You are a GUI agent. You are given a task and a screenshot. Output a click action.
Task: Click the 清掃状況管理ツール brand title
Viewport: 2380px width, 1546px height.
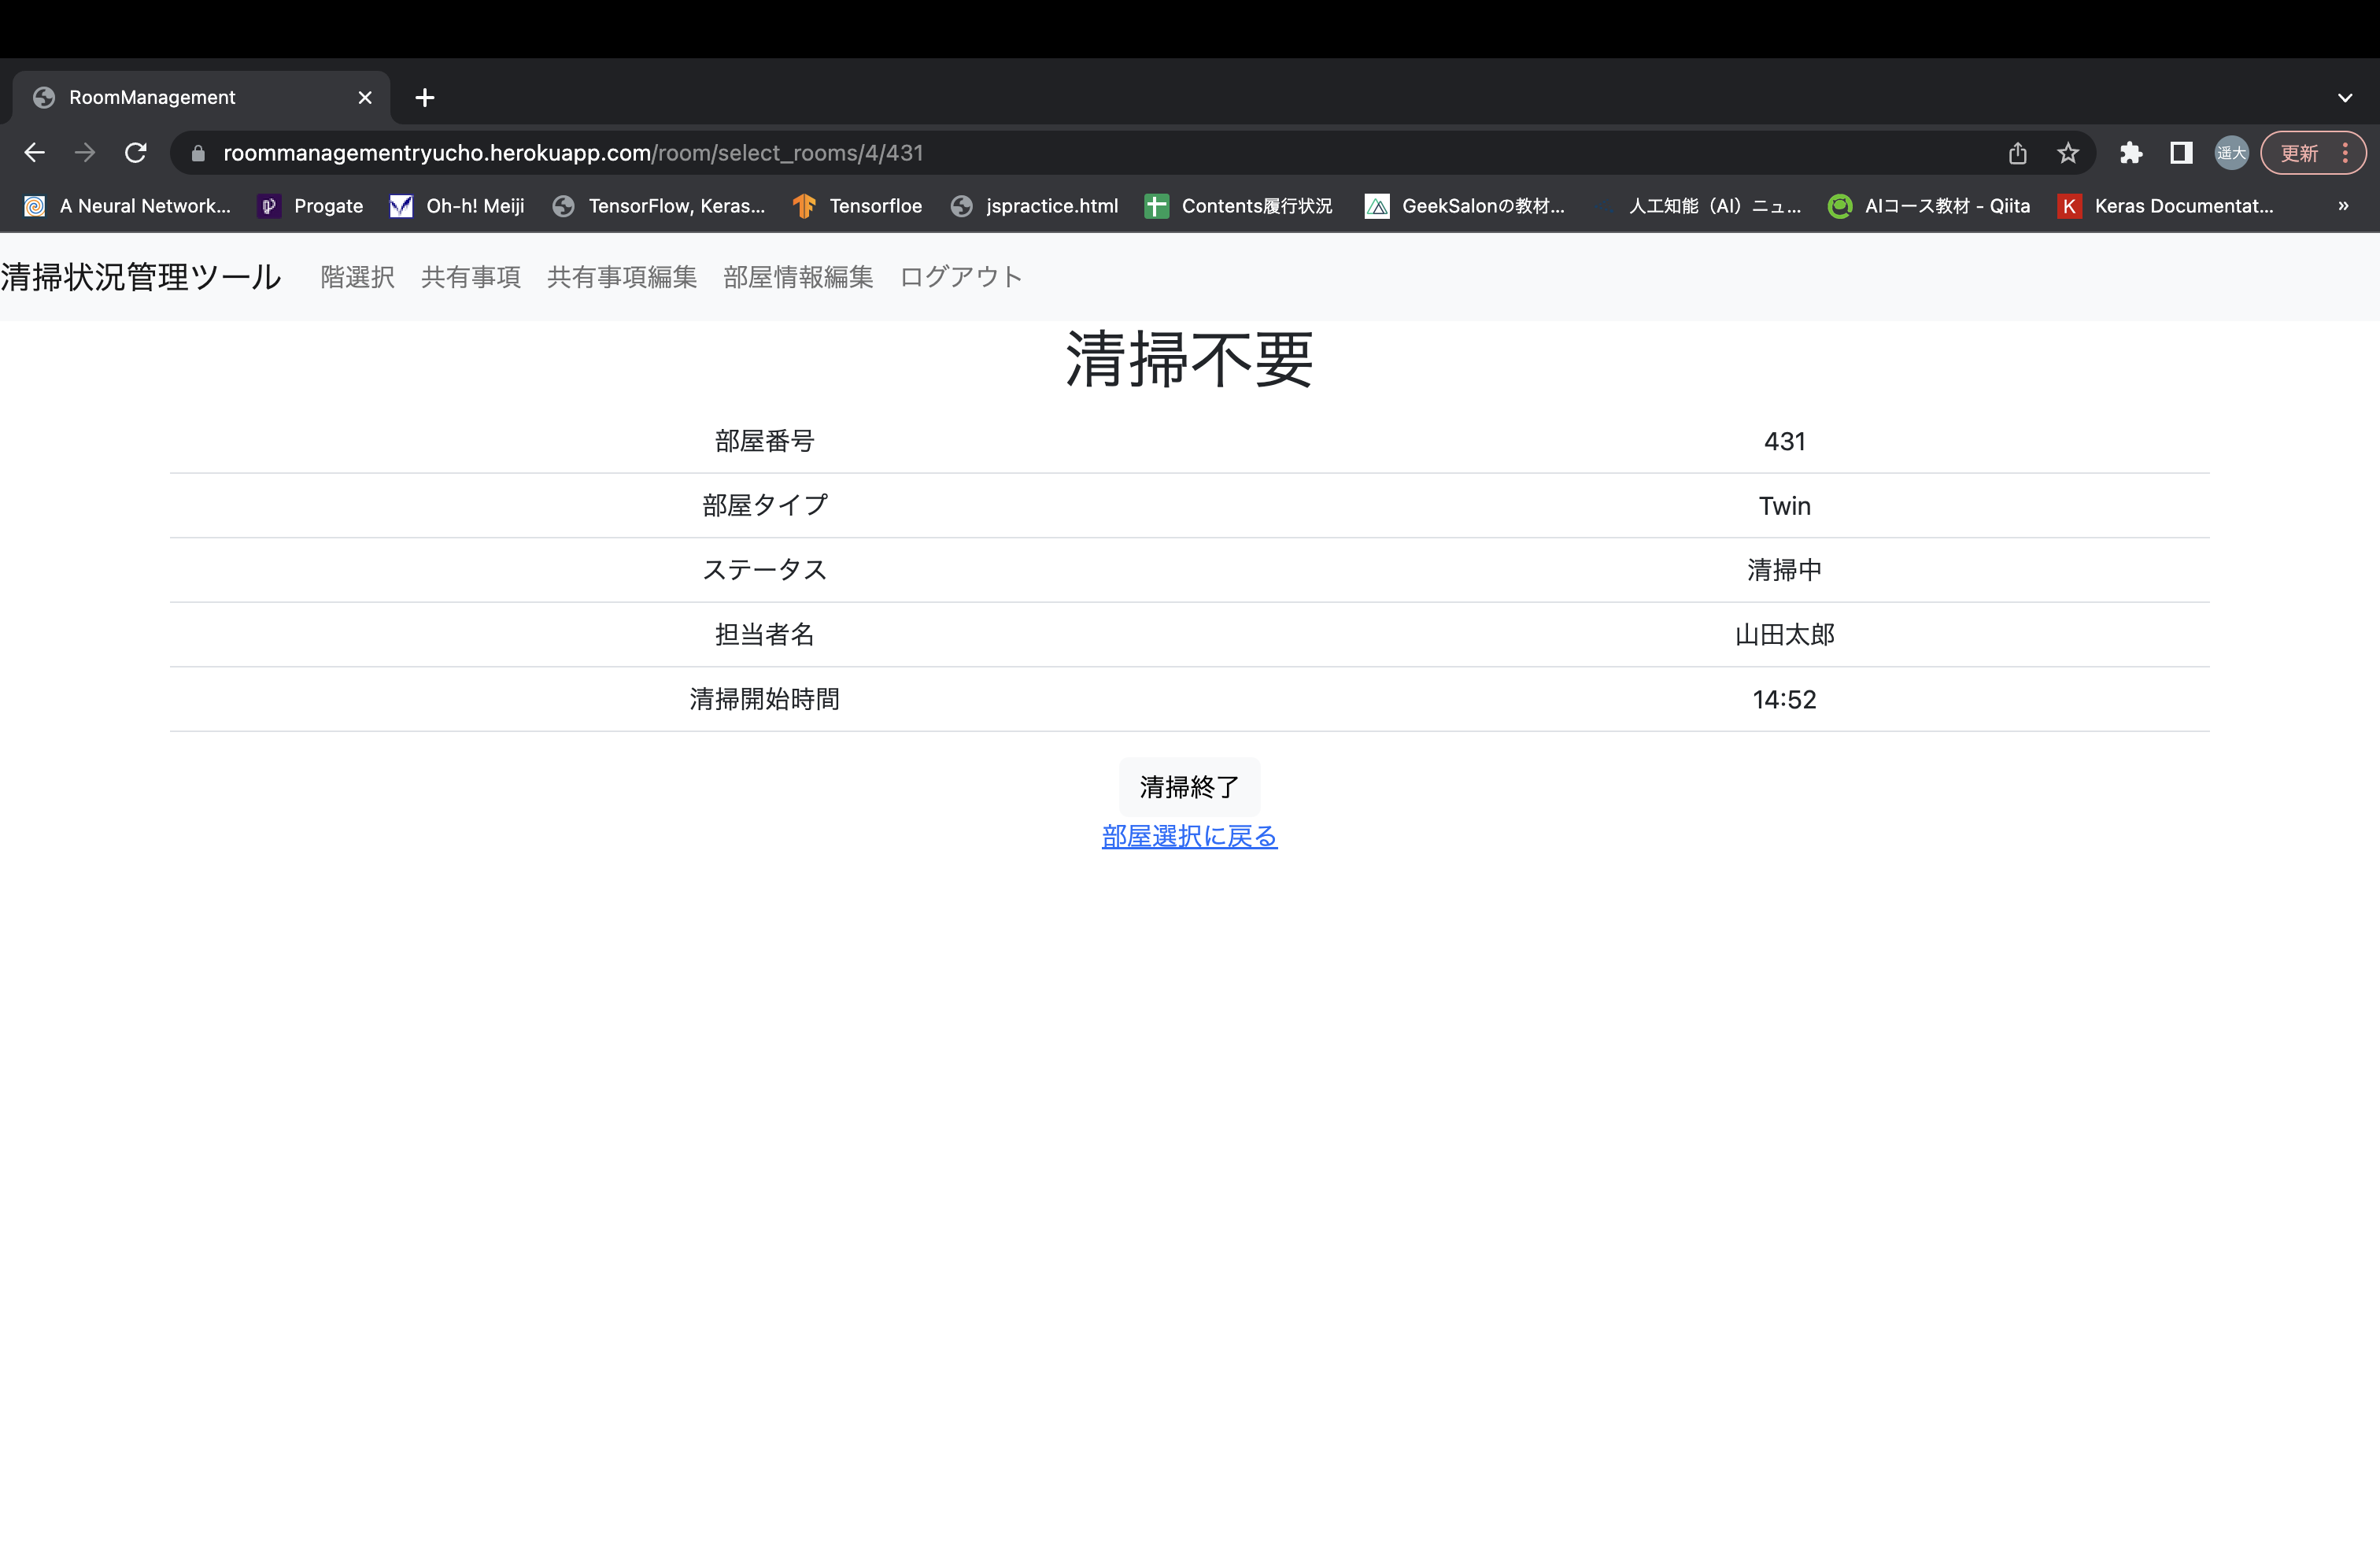coord(141,277)
